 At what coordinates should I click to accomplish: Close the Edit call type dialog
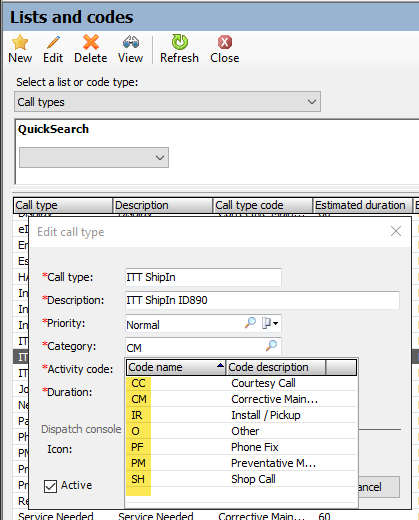(396, 231)
